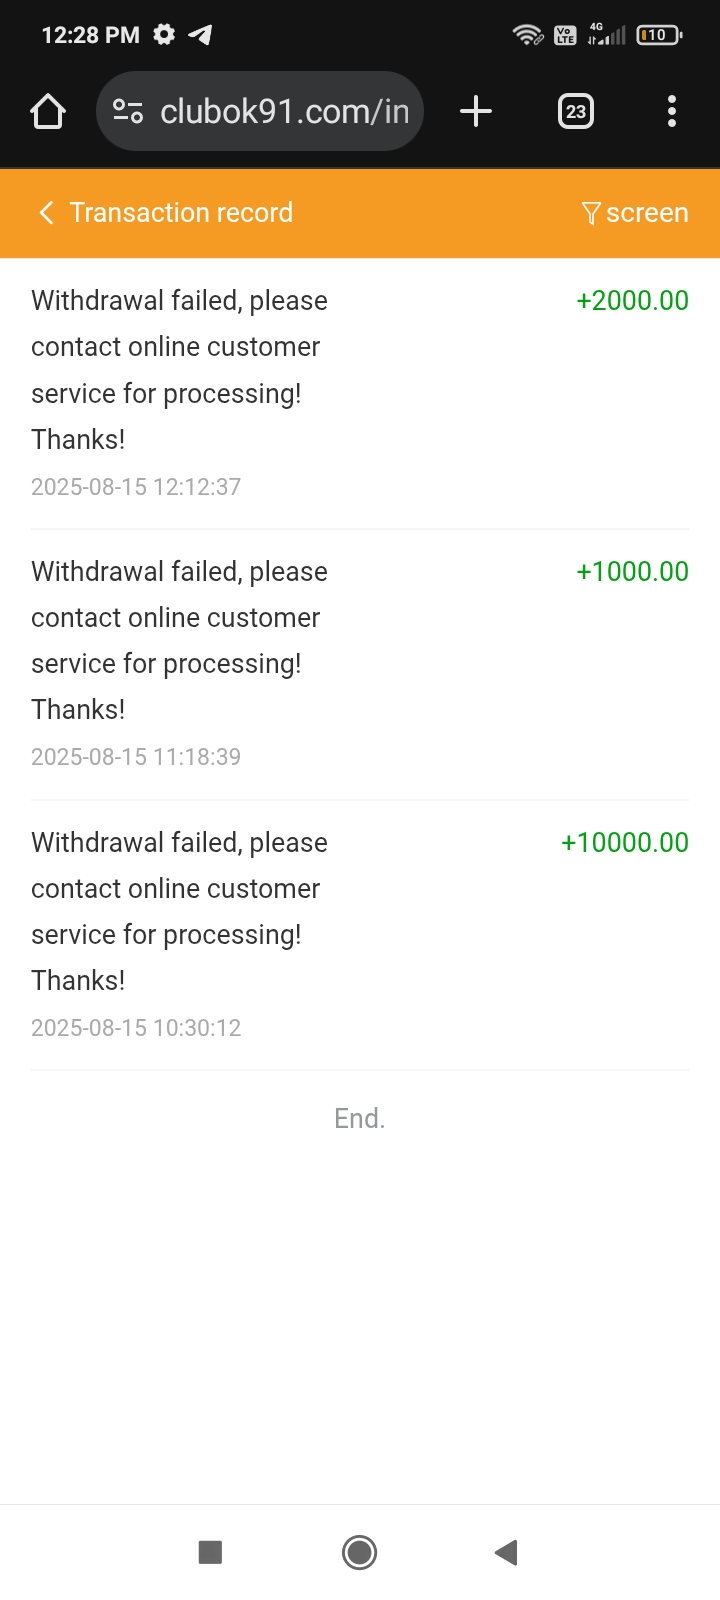Viewport: 720px width, 1600px height.
Task: Go back using the Transaction record arrow
Action: click(x=46, y=213)
